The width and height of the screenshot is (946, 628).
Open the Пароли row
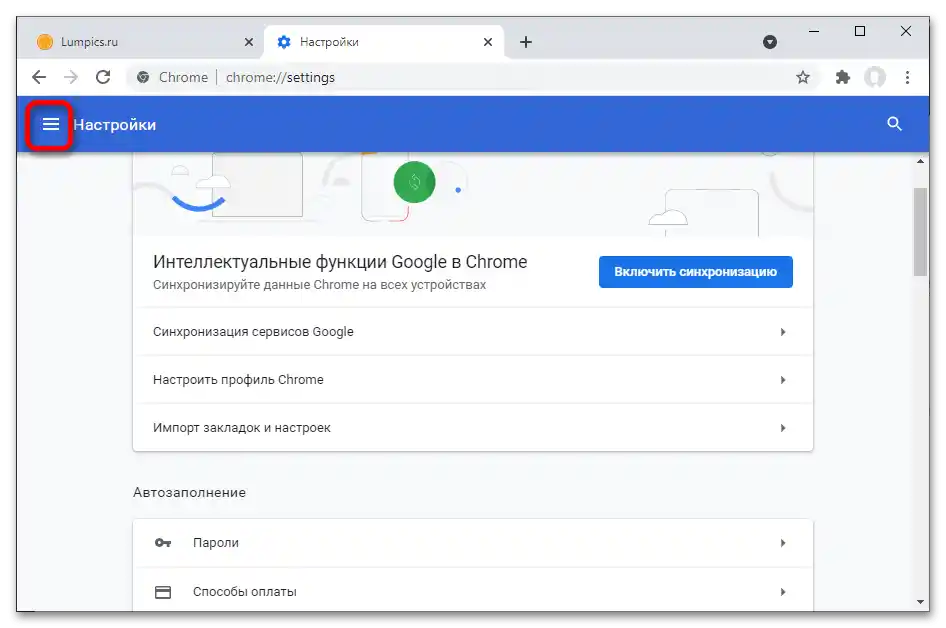(473, 543)
